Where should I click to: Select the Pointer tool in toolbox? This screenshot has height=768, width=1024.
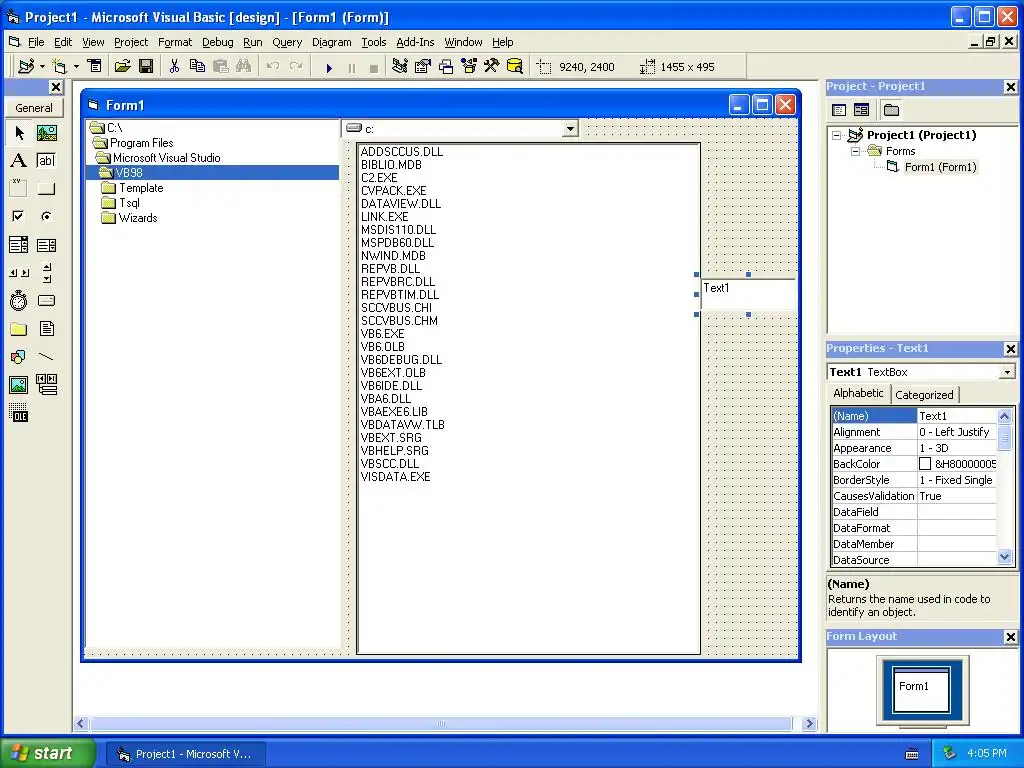pyautogui.click(x=19, y=133)
